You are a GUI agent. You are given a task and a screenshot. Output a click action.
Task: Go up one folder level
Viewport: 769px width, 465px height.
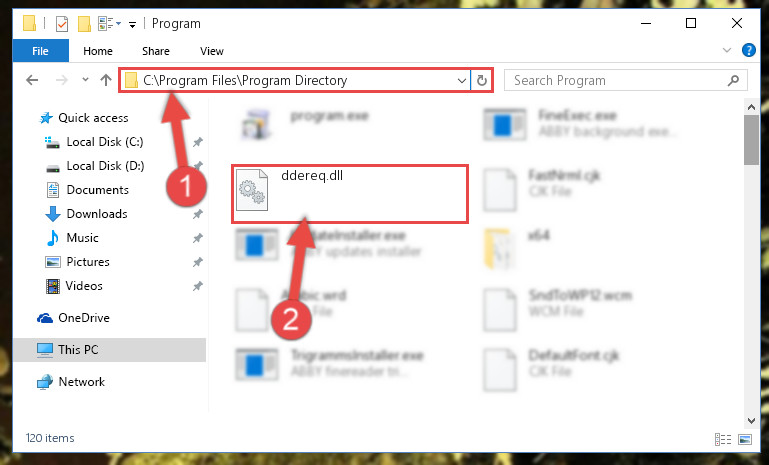point(106,80)
